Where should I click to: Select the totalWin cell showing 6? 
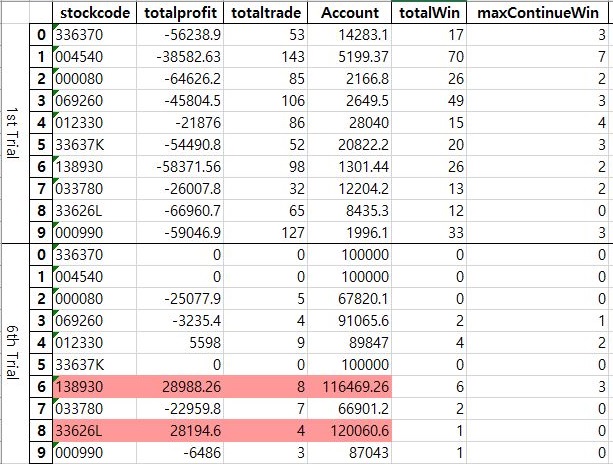click(x=429, y=387)
